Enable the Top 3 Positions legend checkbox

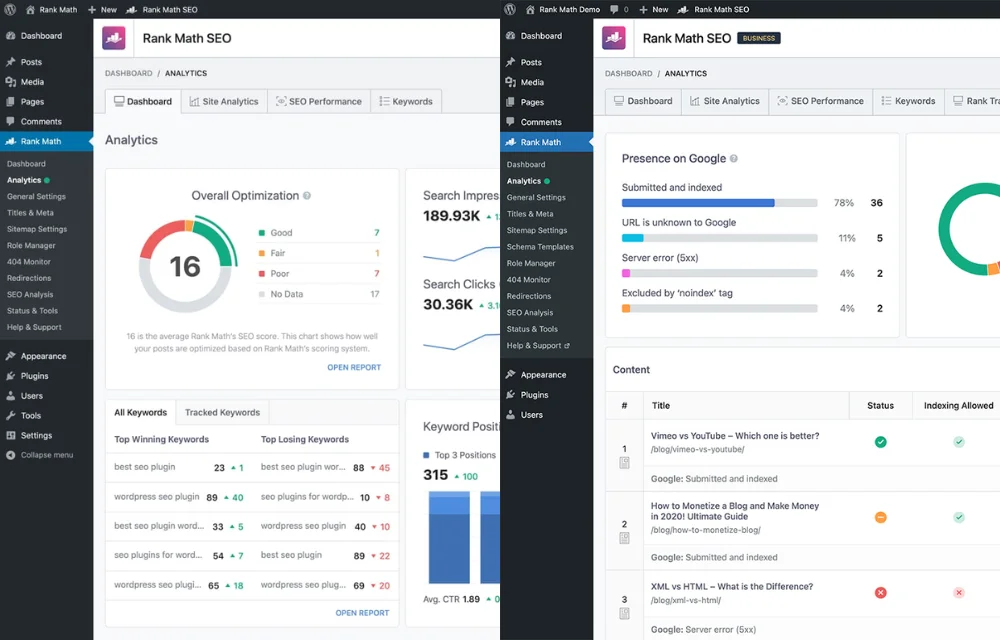(x=425, y=453)
